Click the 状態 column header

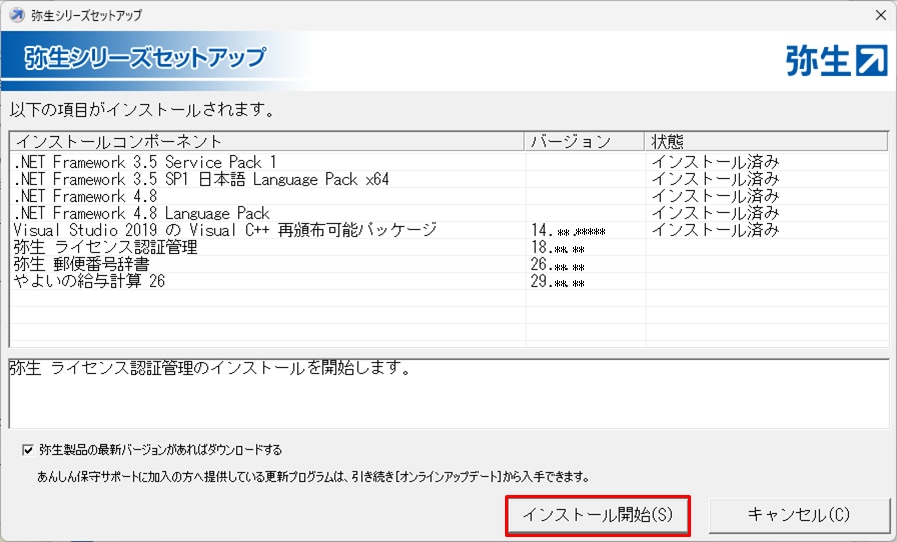(668, 141)
